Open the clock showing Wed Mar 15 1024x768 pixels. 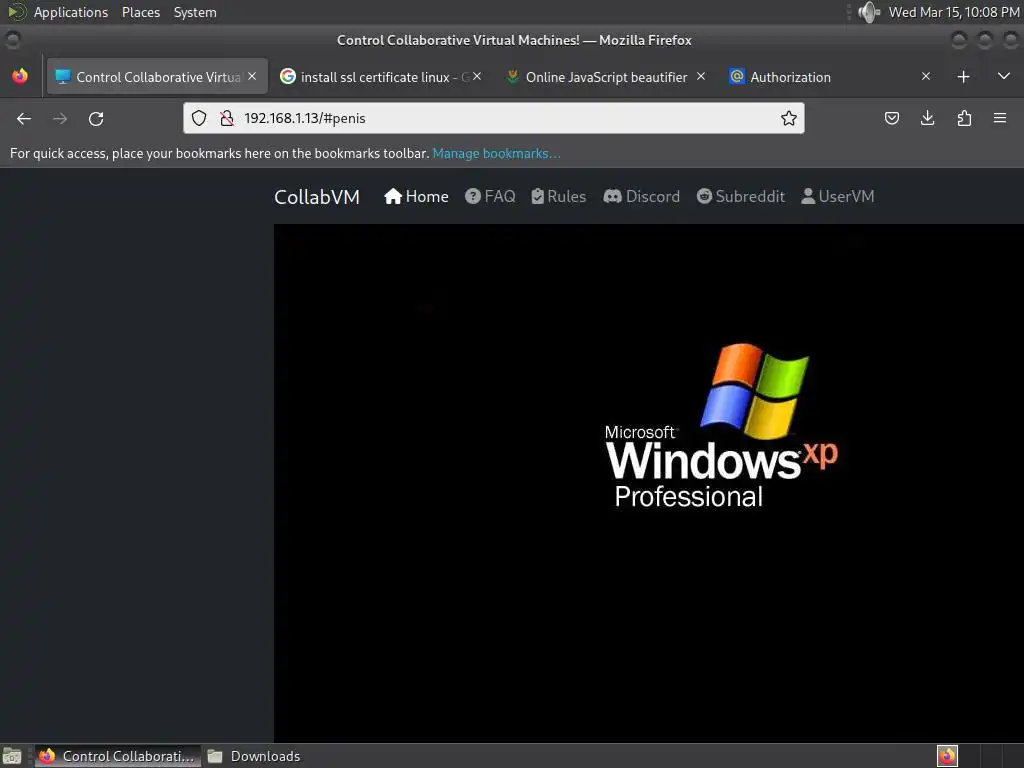tap(953, 12)
